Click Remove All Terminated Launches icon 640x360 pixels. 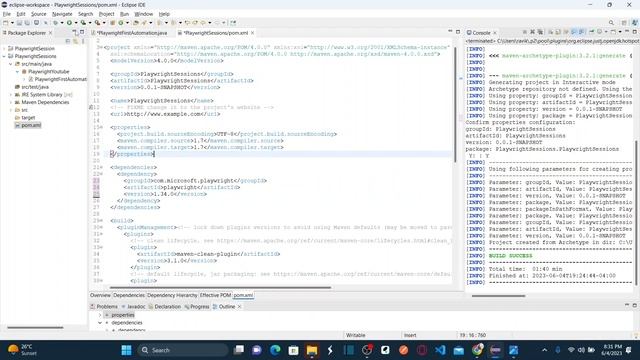(540, 32)
